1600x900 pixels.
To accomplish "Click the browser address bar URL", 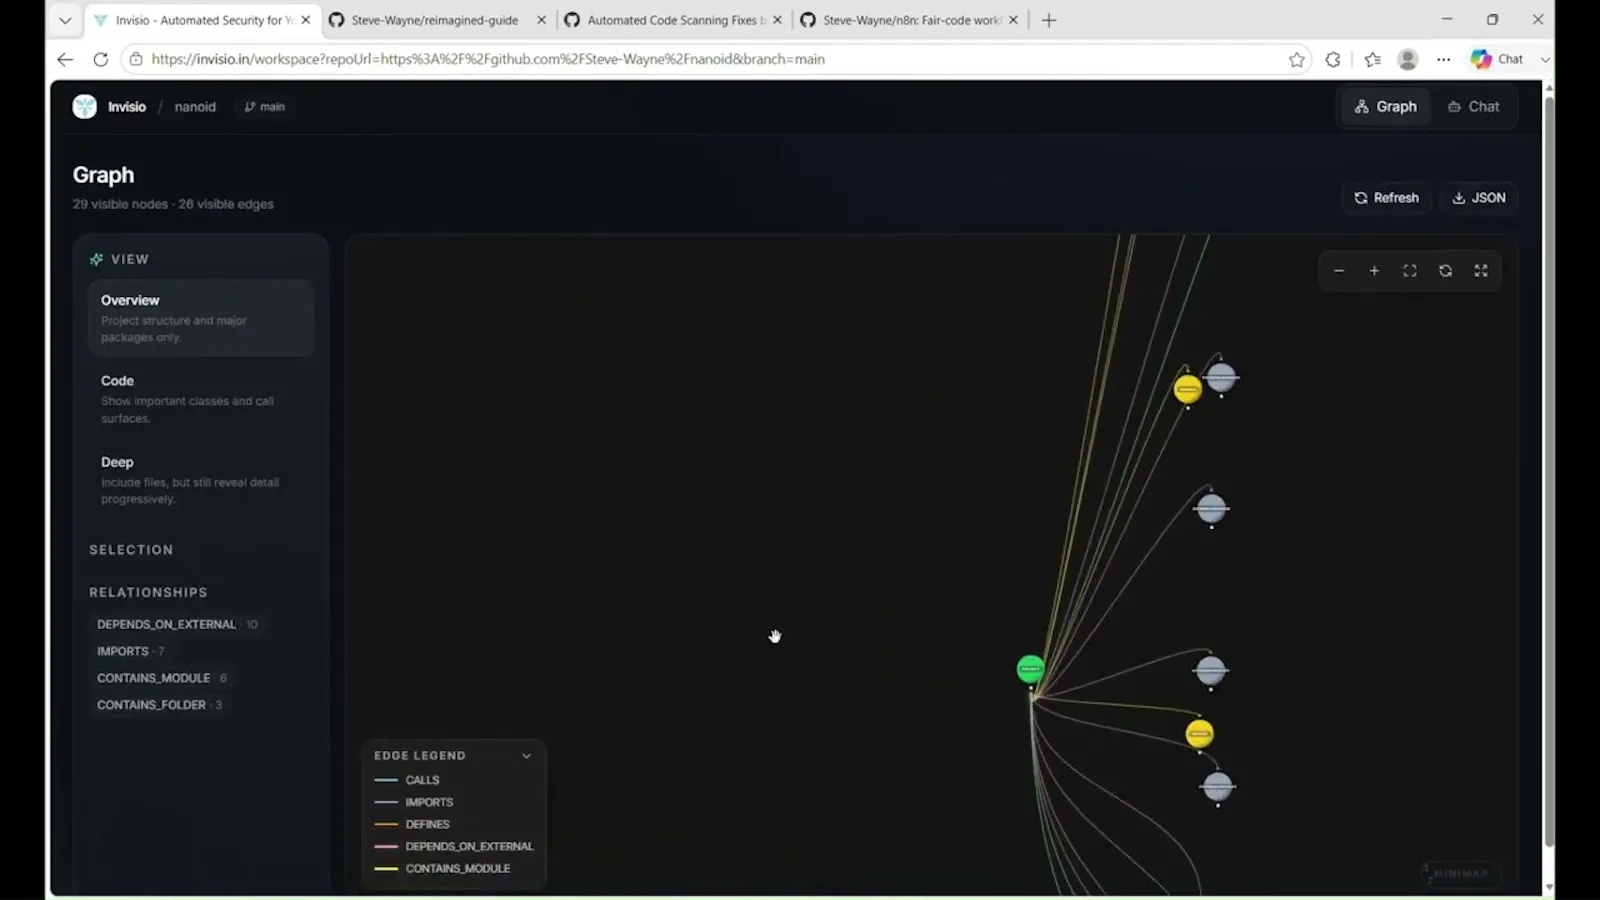I will 488,59.
